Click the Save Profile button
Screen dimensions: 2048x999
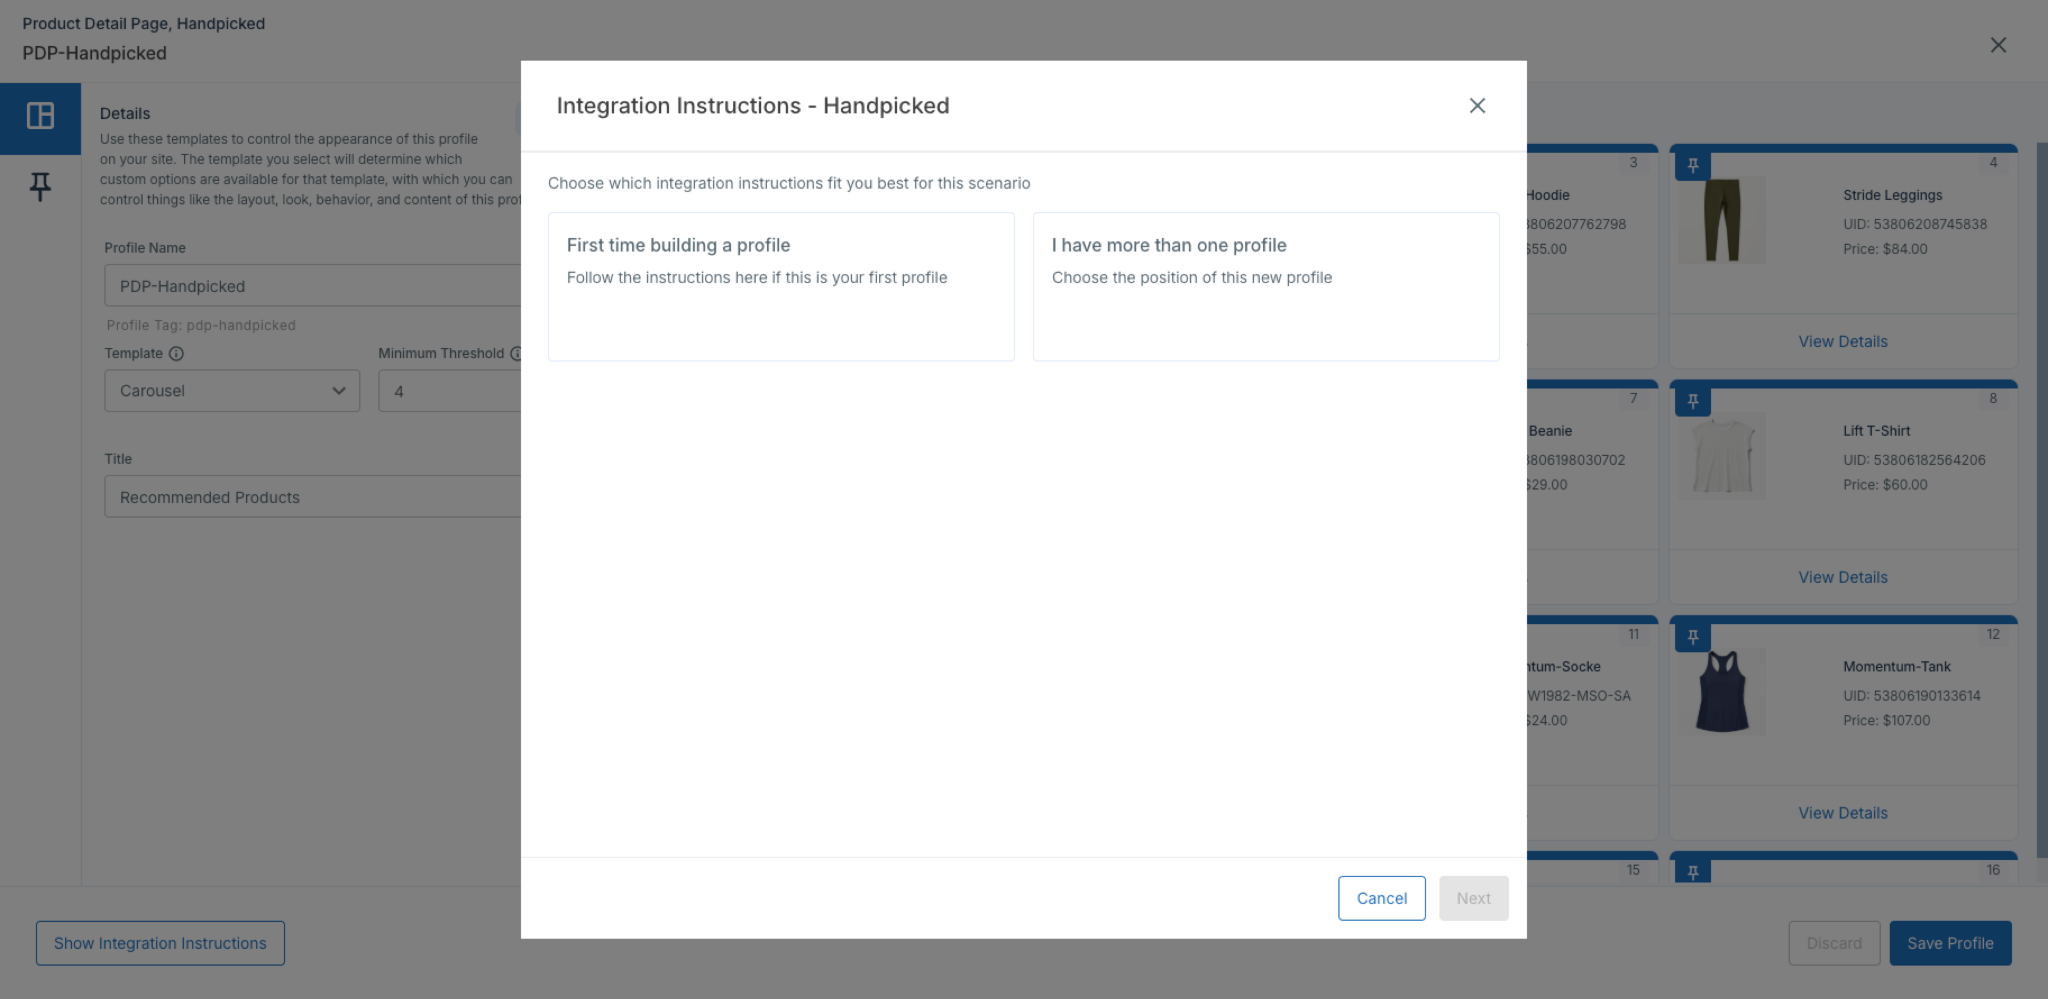point(1950,943)
